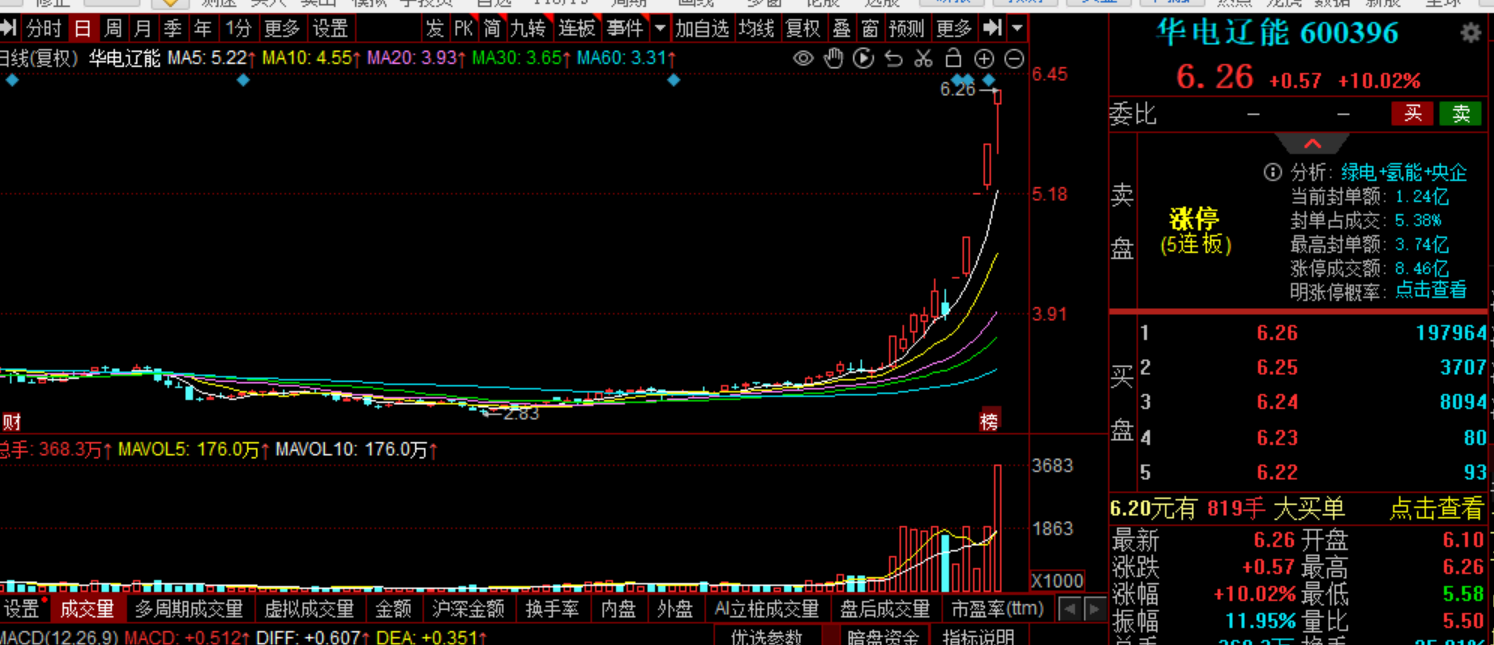The width and height of the screenshot is (1494, 645).
Task: Click the green 卖 sell button
Action: point(1461,113)
